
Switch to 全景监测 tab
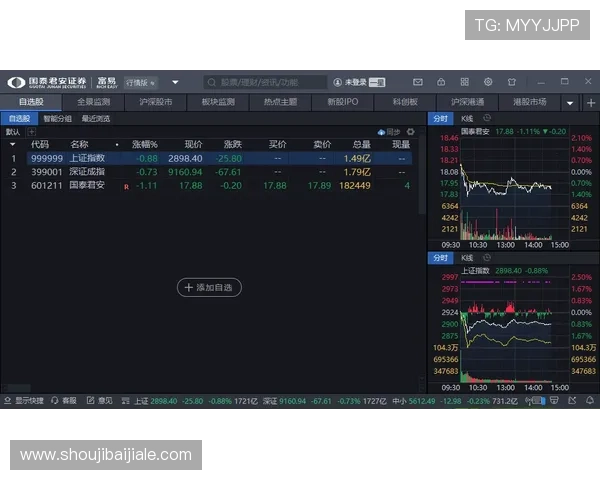(x=93, y=102)
